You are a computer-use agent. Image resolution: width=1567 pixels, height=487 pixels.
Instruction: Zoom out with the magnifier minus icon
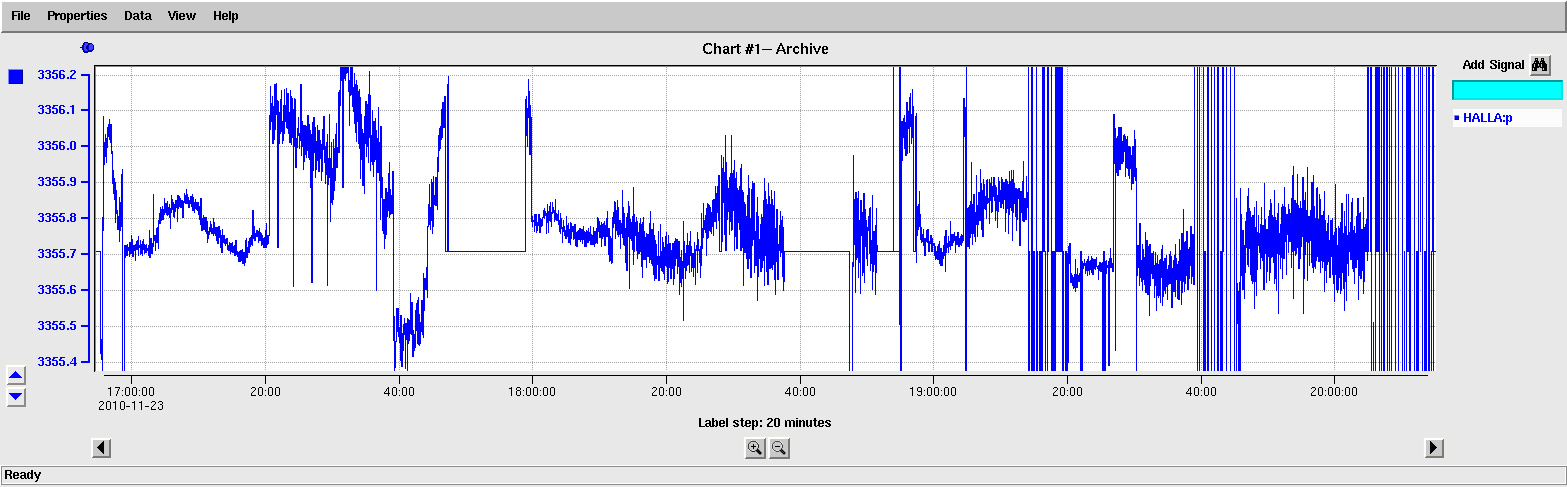click(x=779, y=448)
